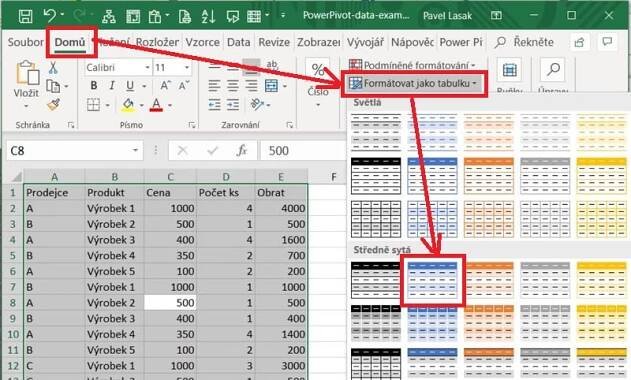
Task: Expand the Name Box dropdown arrow
Action: click(136, 151)
